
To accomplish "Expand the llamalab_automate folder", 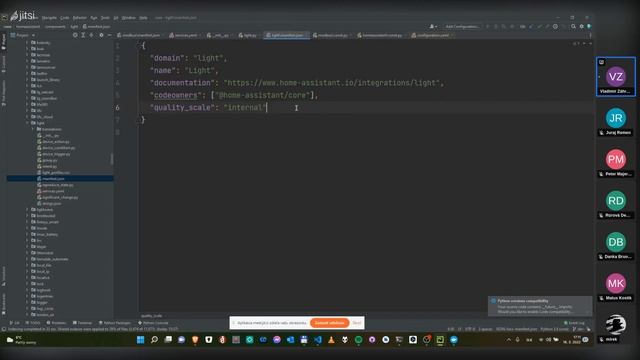I will [28, 259].
